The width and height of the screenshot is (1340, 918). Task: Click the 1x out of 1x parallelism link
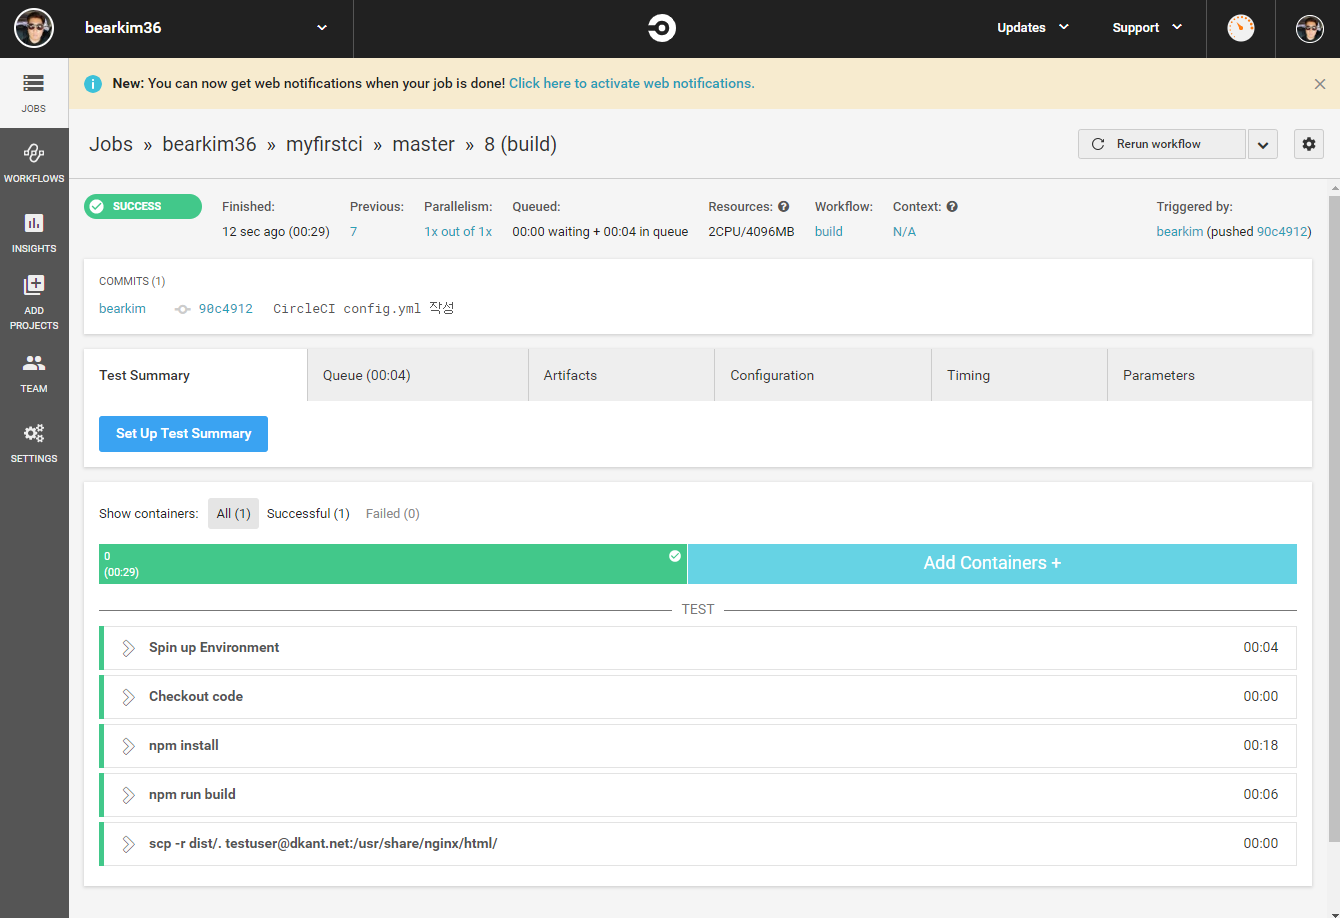[x=458, y=232]
